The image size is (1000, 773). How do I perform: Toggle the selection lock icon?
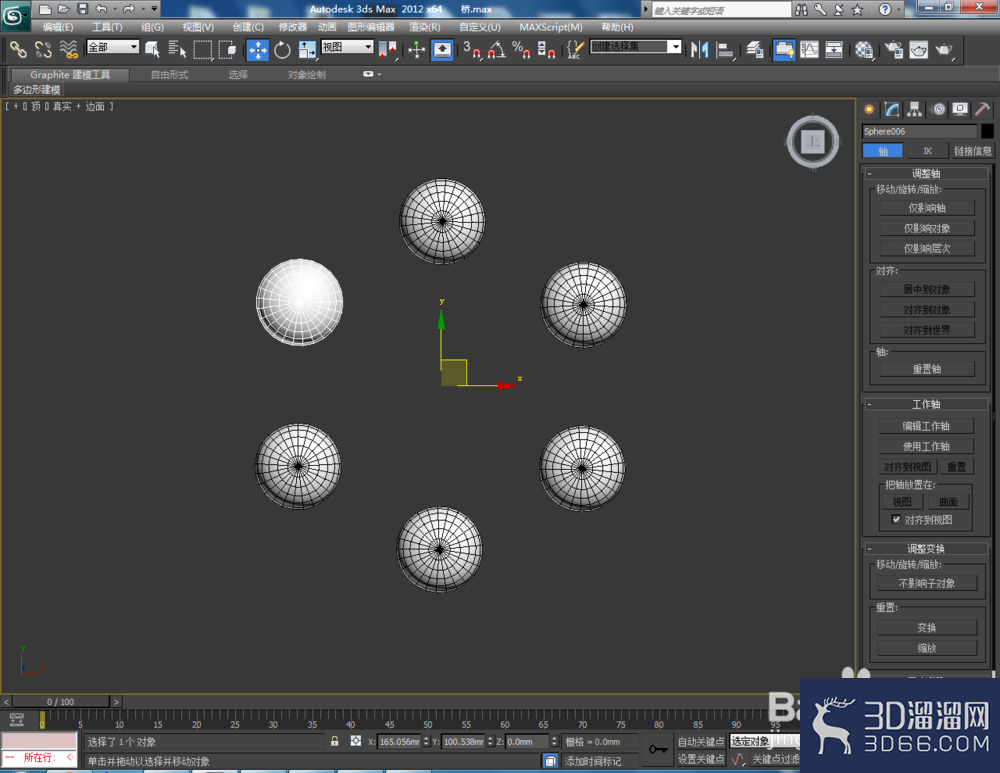tap(334, 741)
